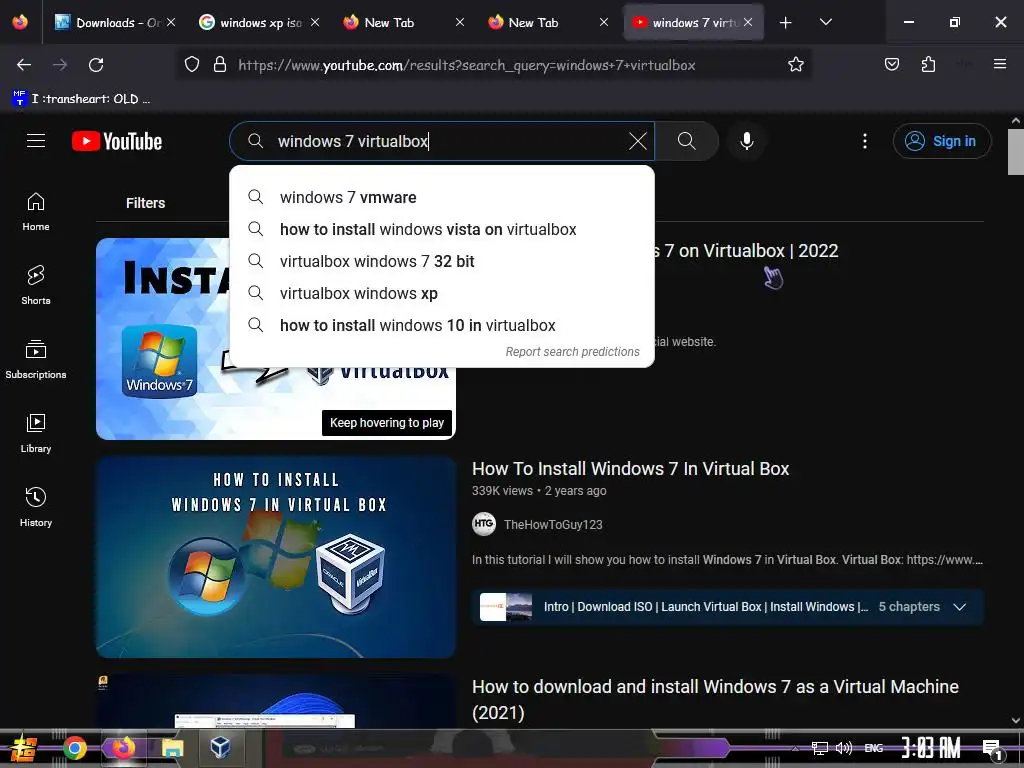This screenshot has width=1024, height=768.
Task: Open first video thumbnail showing Windows 7 logo
Action: [x=276, y=338]
